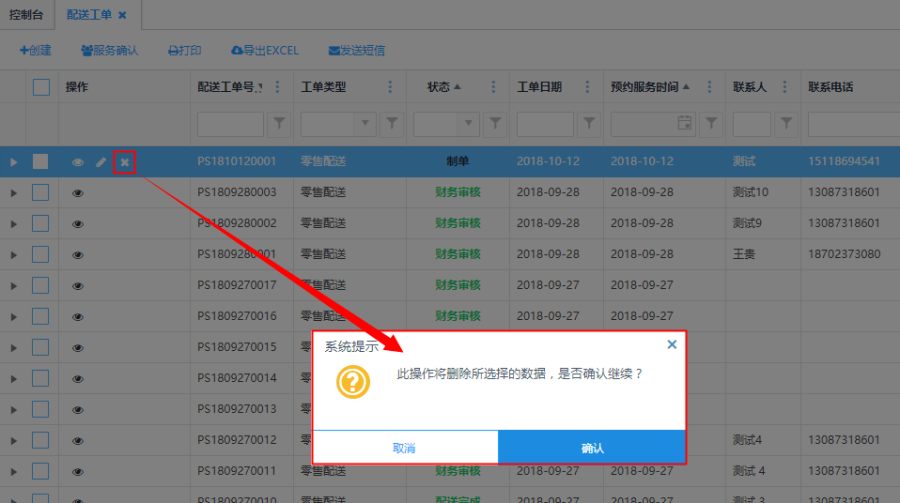Click the 取消 button in dialog
This screenshot has width=900, height=503.
404,448
